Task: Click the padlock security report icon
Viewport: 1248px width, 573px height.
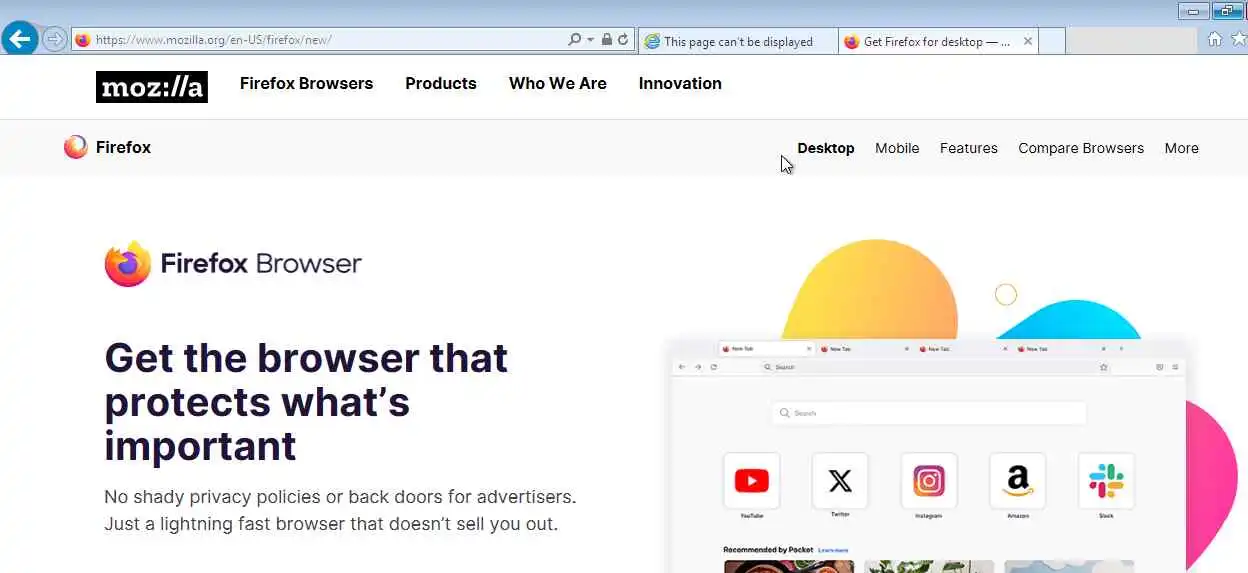Action: (607, 40)
